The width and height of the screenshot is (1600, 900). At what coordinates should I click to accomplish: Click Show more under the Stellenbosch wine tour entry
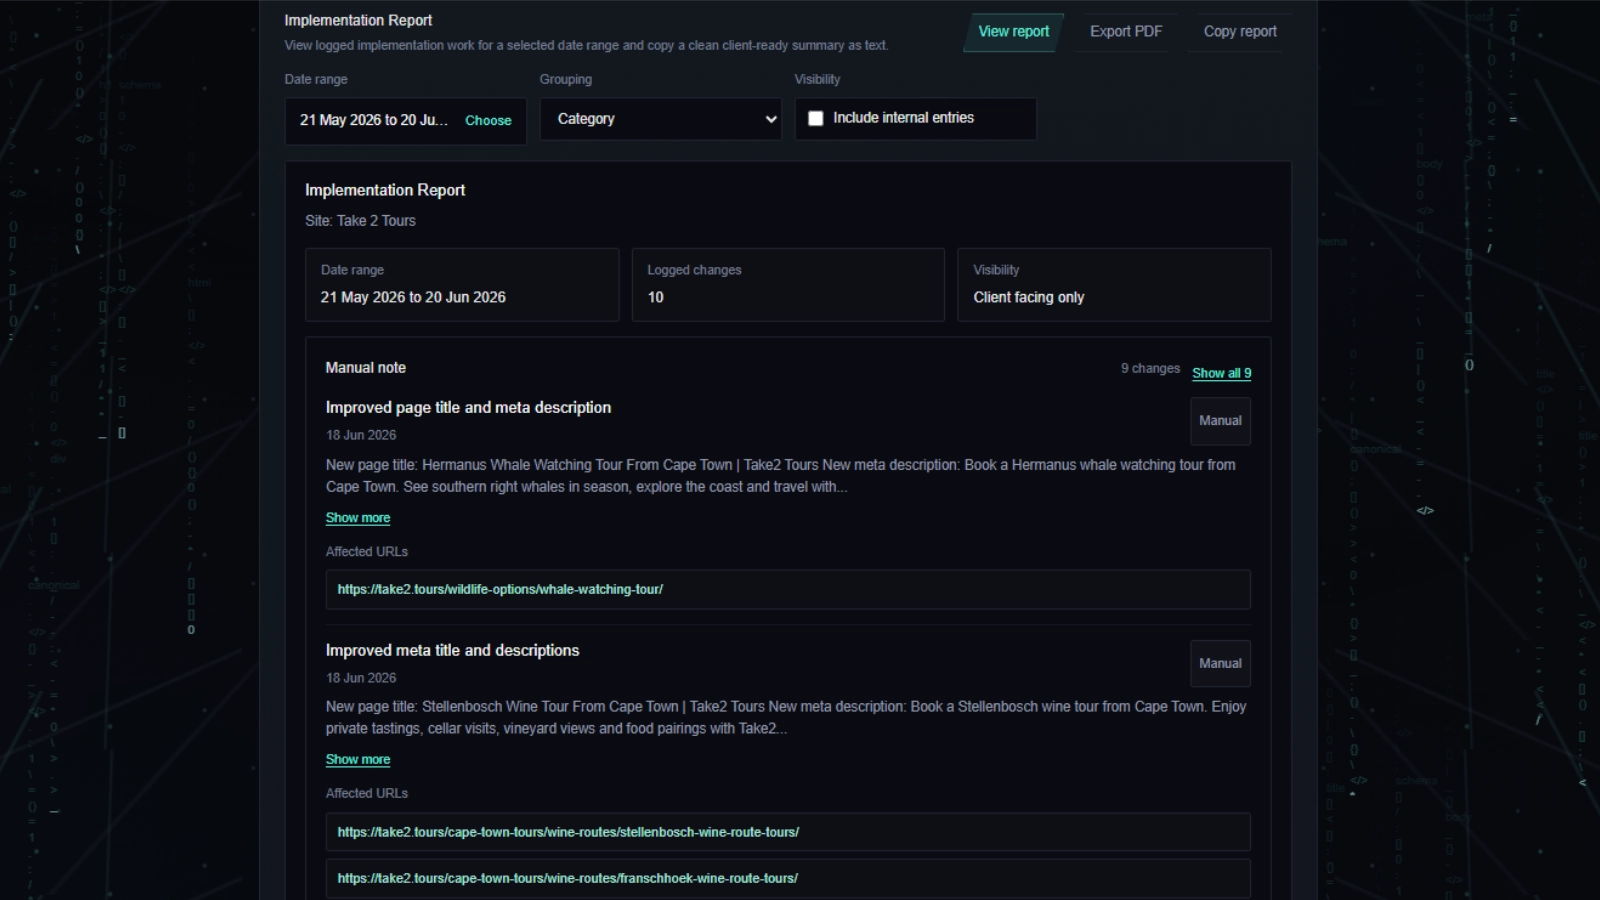[x=358, y=760]
